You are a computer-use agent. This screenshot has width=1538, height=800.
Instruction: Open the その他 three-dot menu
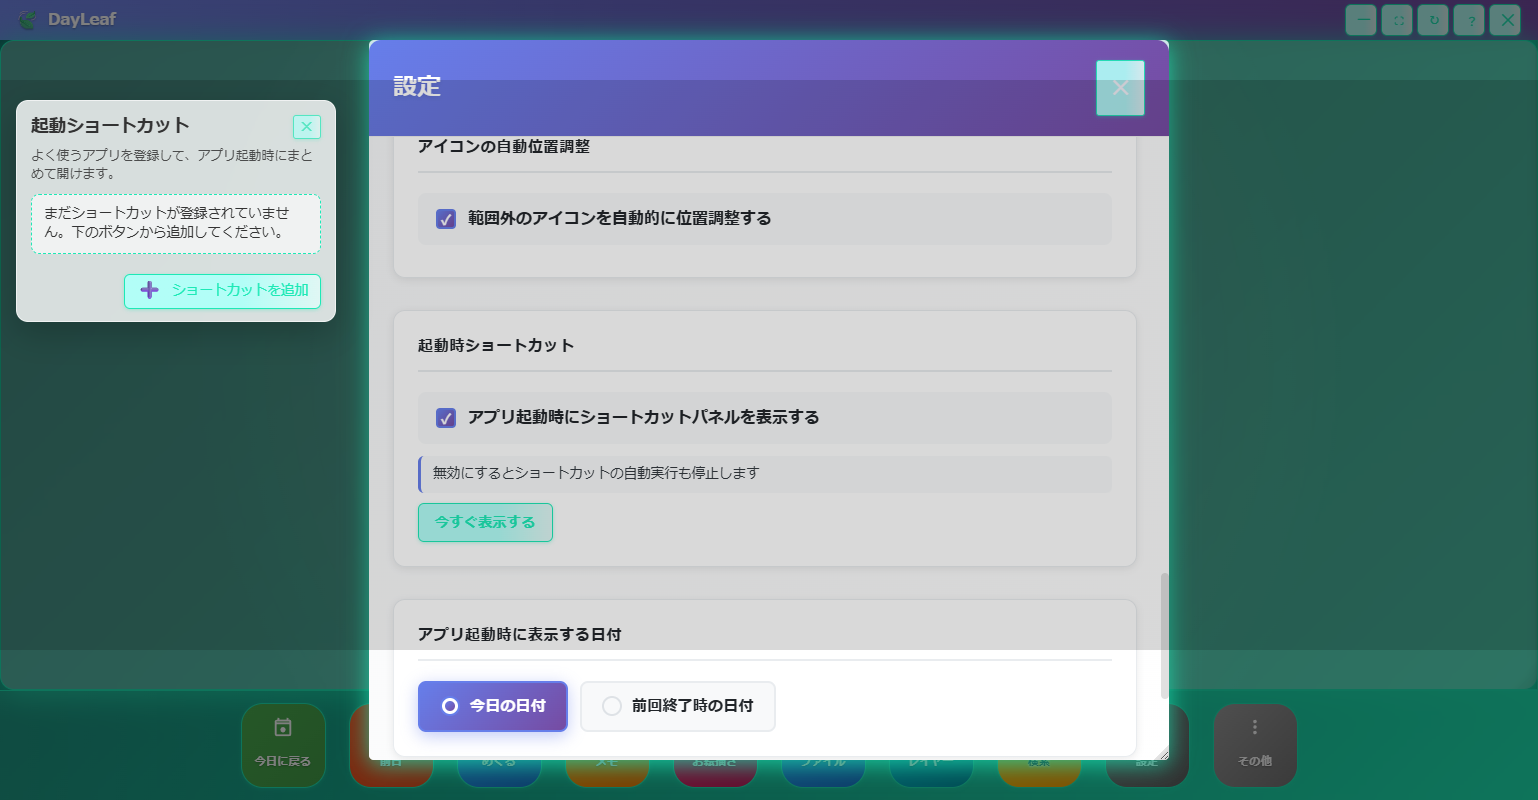(x=1255, y=728)
